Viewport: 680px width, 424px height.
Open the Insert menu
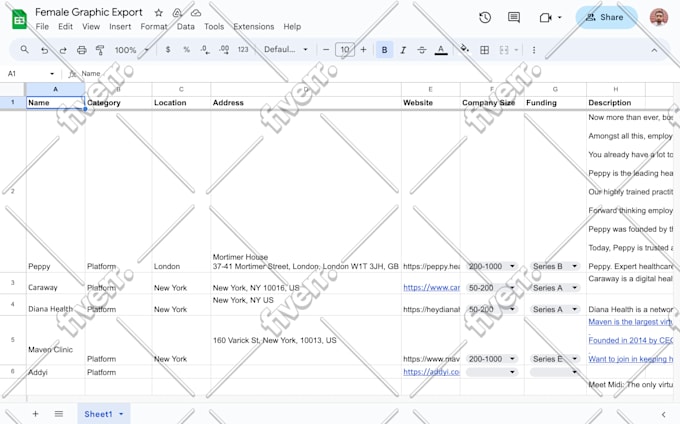point(120,26)
